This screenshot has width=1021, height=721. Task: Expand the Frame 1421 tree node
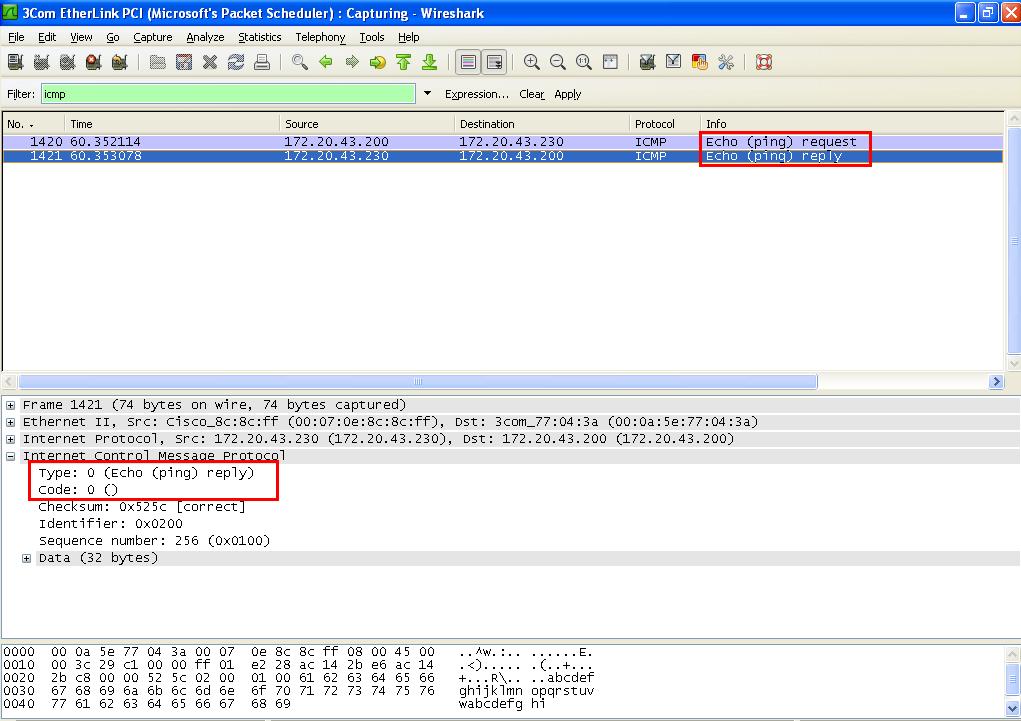10,405
